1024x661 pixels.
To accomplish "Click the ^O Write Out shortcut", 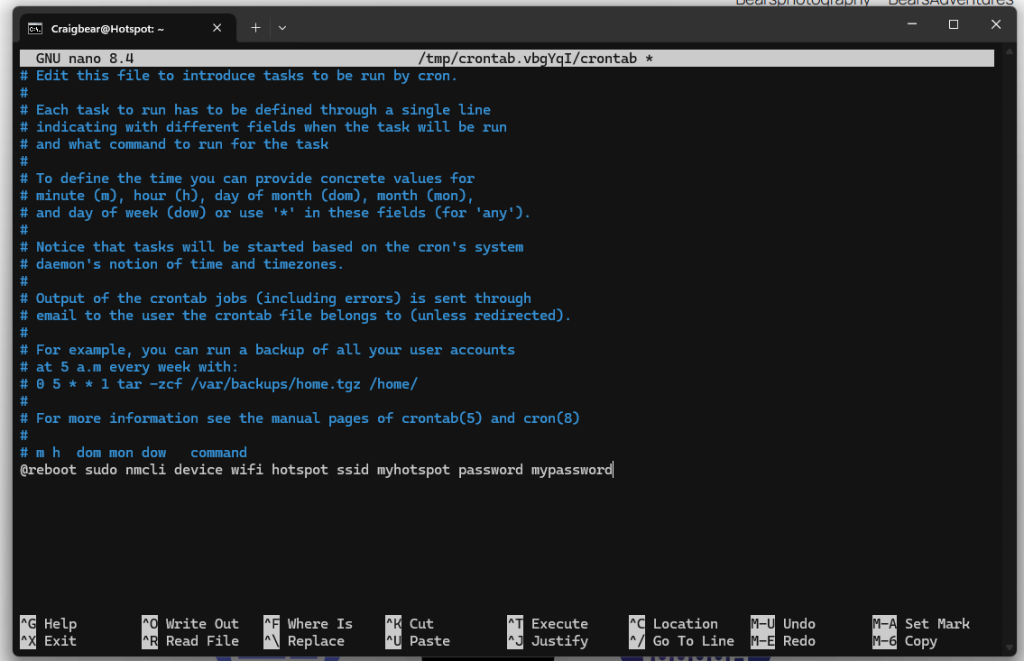I will [190, 624].
